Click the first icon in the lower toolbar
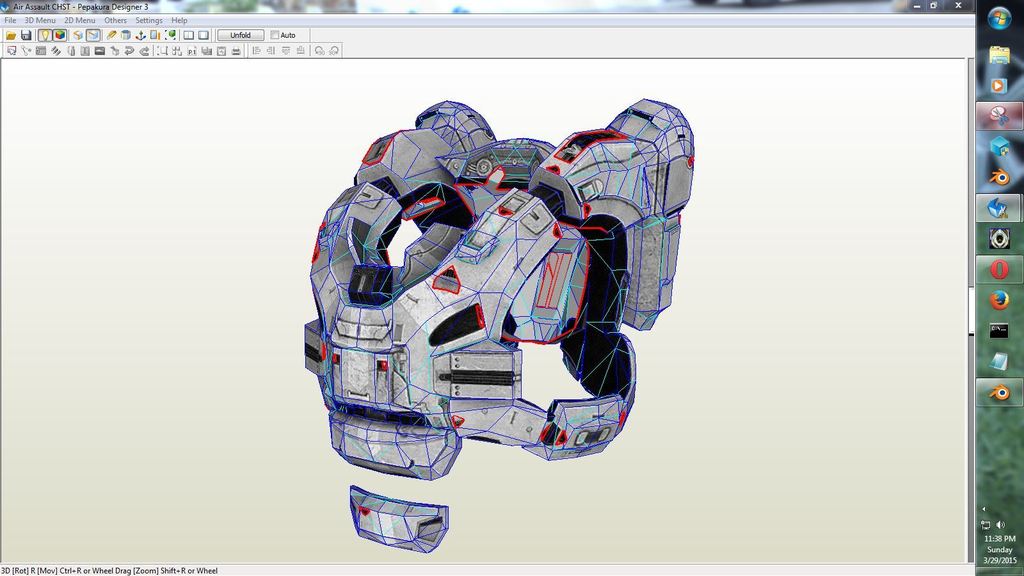This screenshot has height=576, width=1024. 12,51
